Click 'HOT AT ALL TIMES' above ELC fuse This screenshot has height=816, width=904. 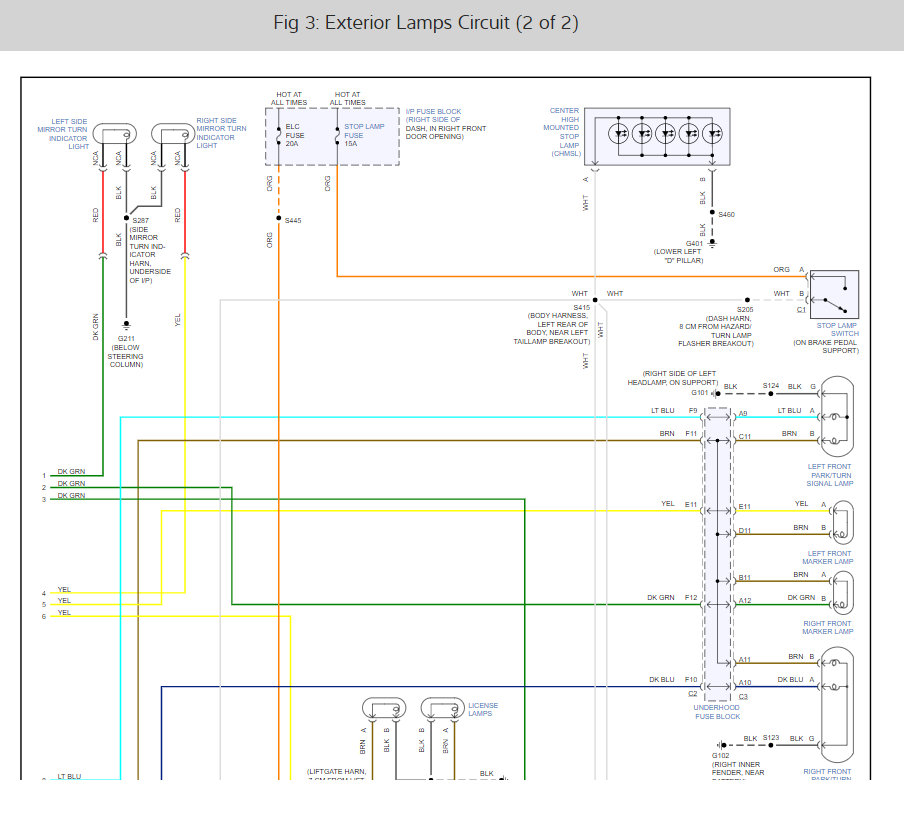289,99
